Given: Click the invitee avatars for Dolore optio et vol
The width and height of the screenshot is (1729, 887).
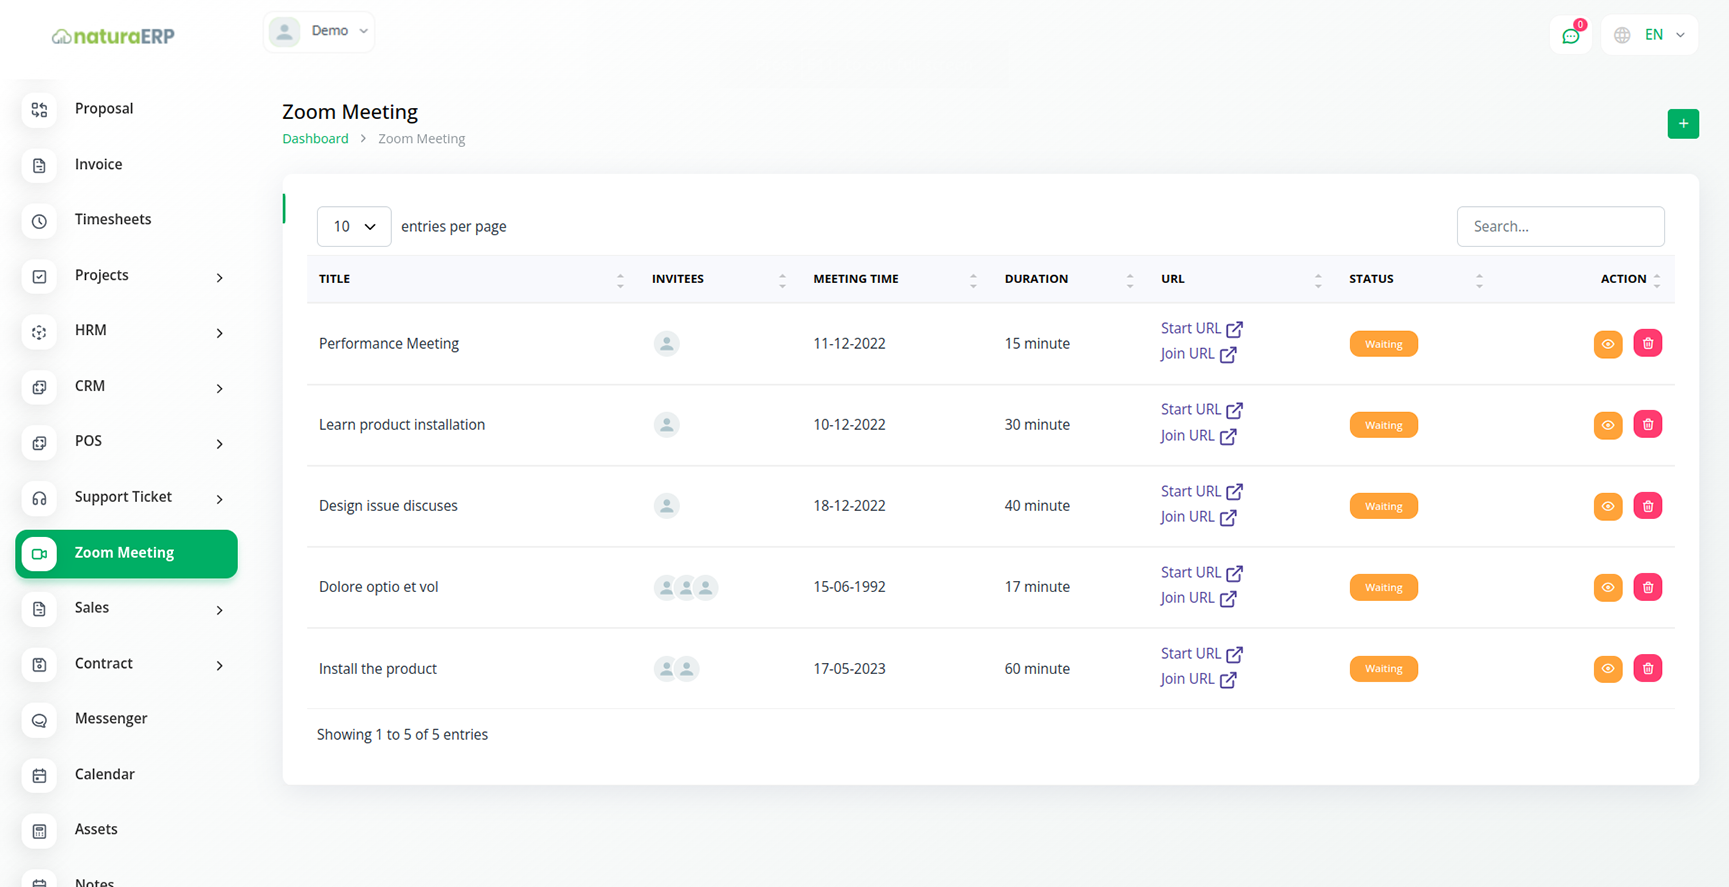Looking at the screenshot, I should (x=686, y=588).
